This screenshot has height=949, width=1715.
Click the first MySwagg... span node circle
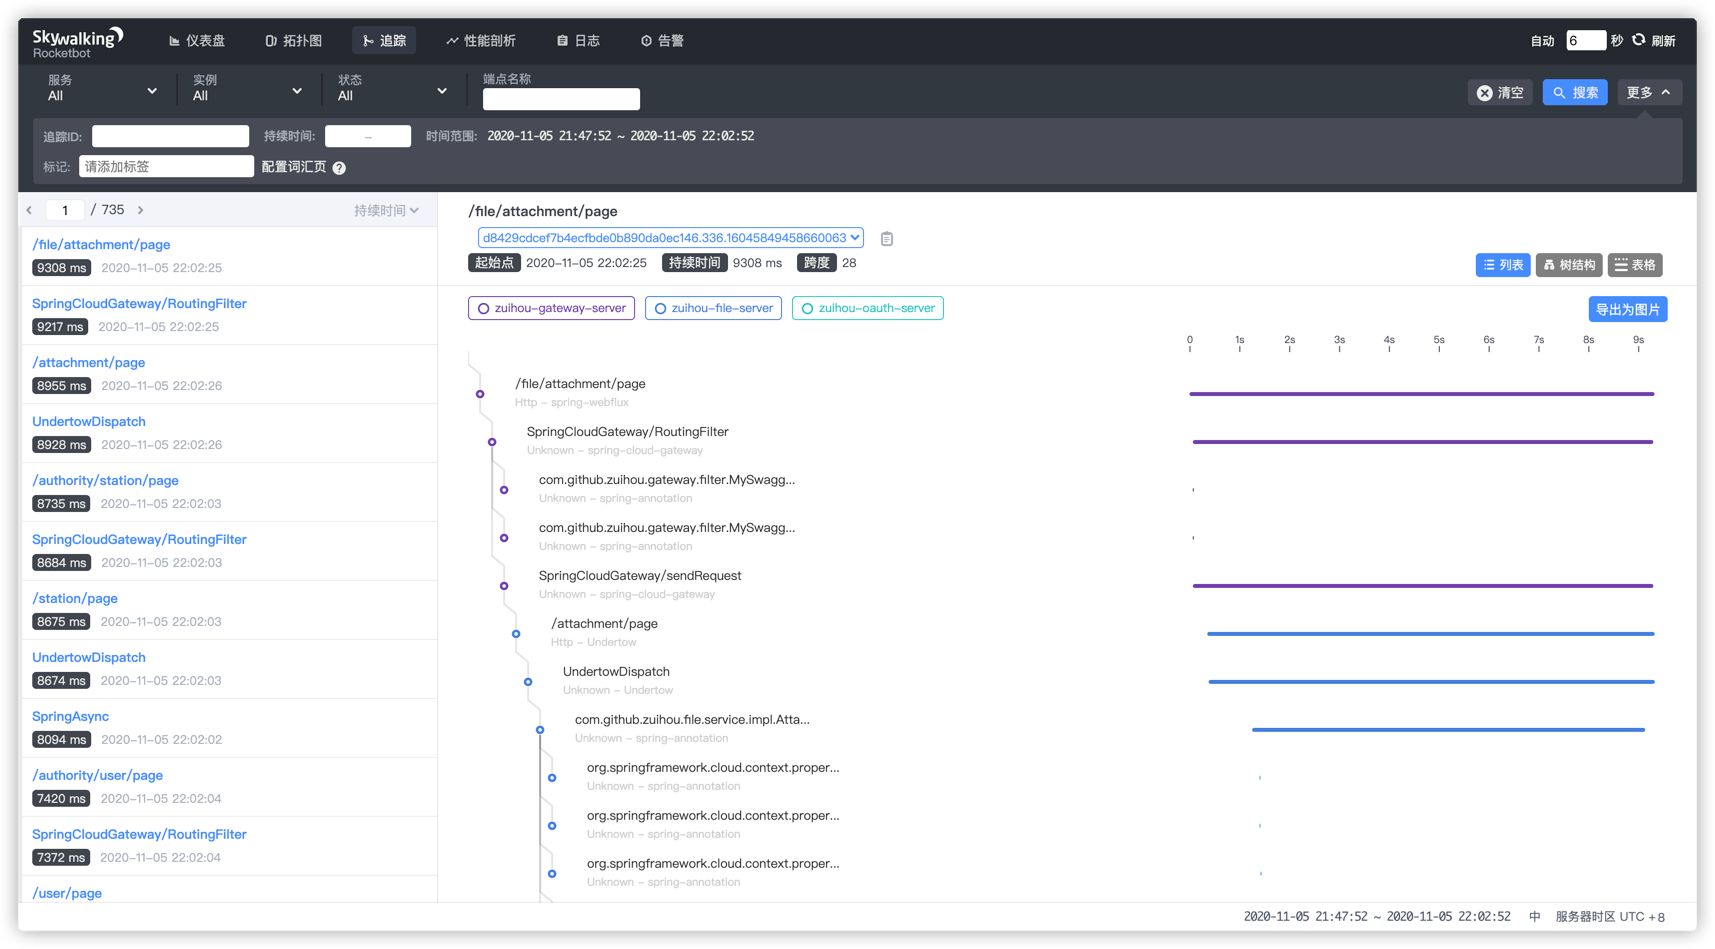coord(504,490)
